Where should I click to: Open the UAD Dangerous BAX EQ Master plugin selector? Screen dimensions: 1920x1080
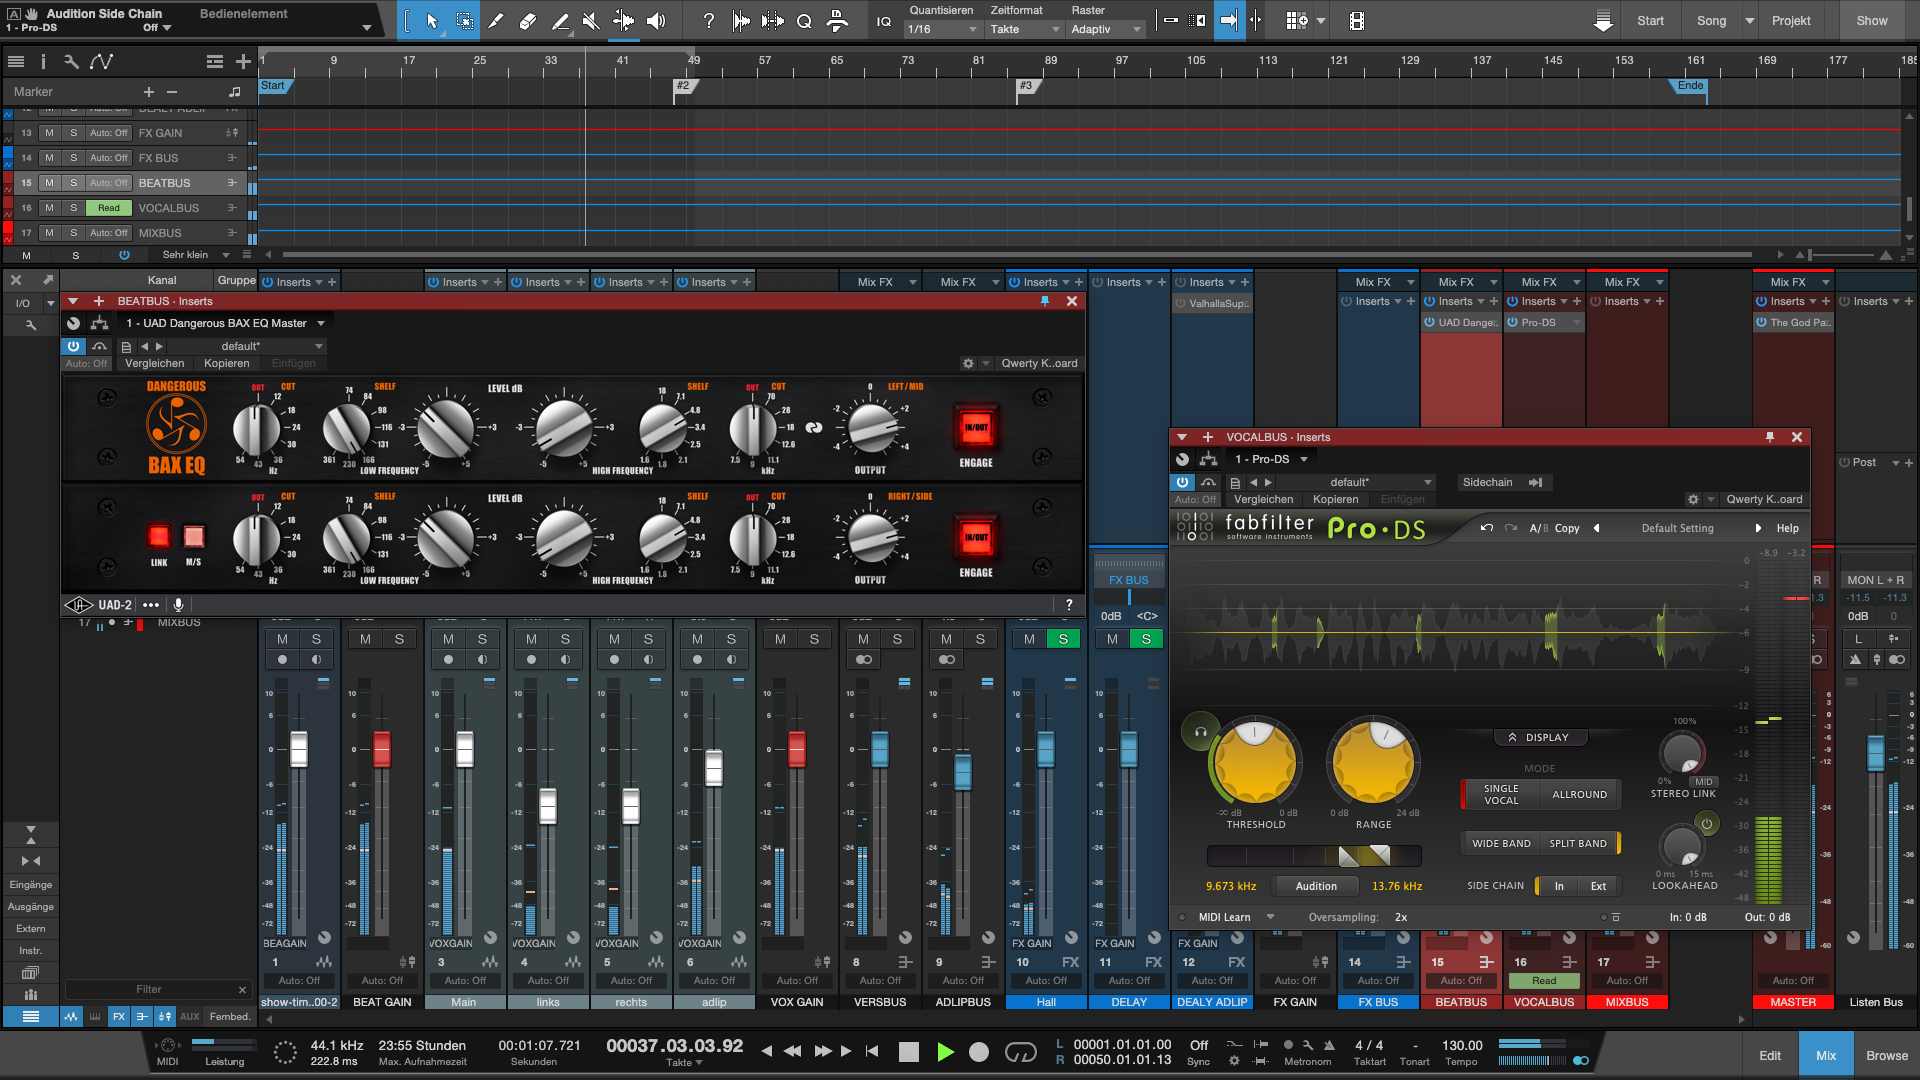pos(225,323)
